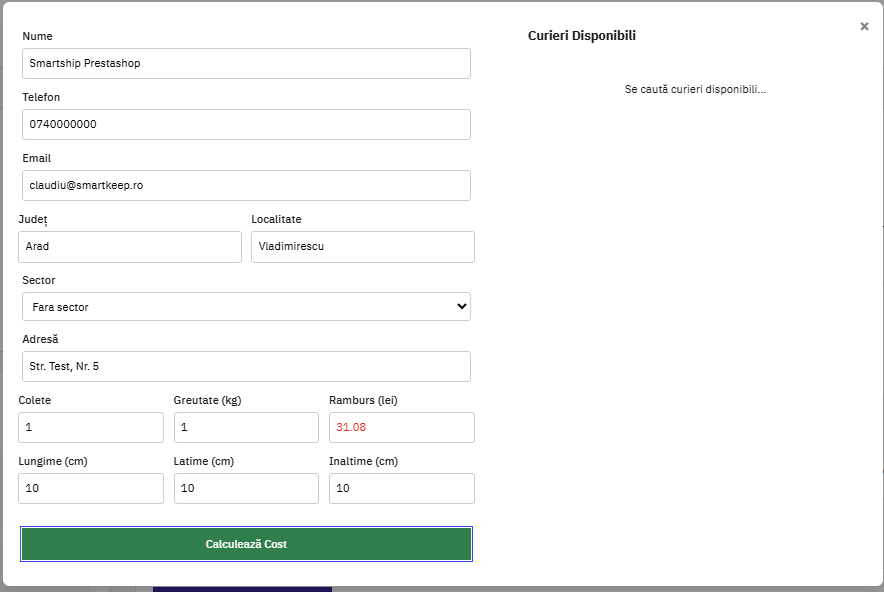This screenshot has height=592, width=884.
Task: Edit the Localitate field with Vladimirescu
Action: (x=362, y=247)
